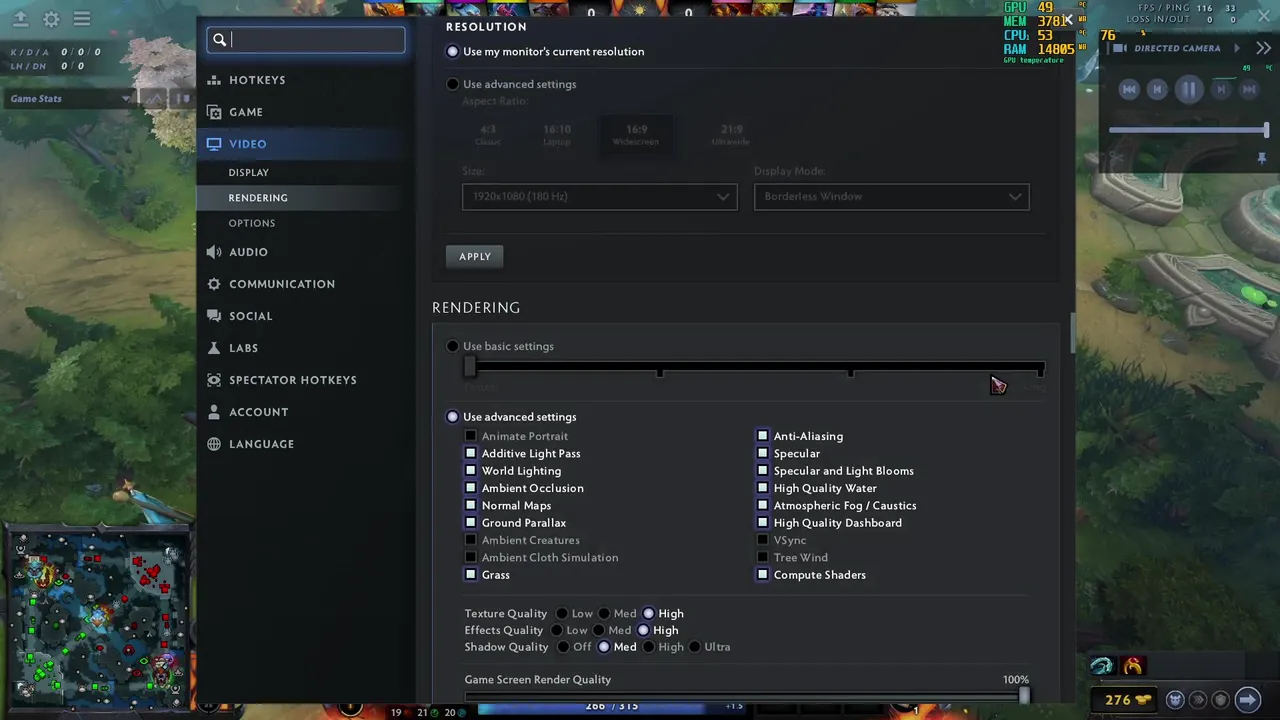Toggle High Quality Water checkbox
This screenshot has width=1280, height=720.
coord(763,488)
